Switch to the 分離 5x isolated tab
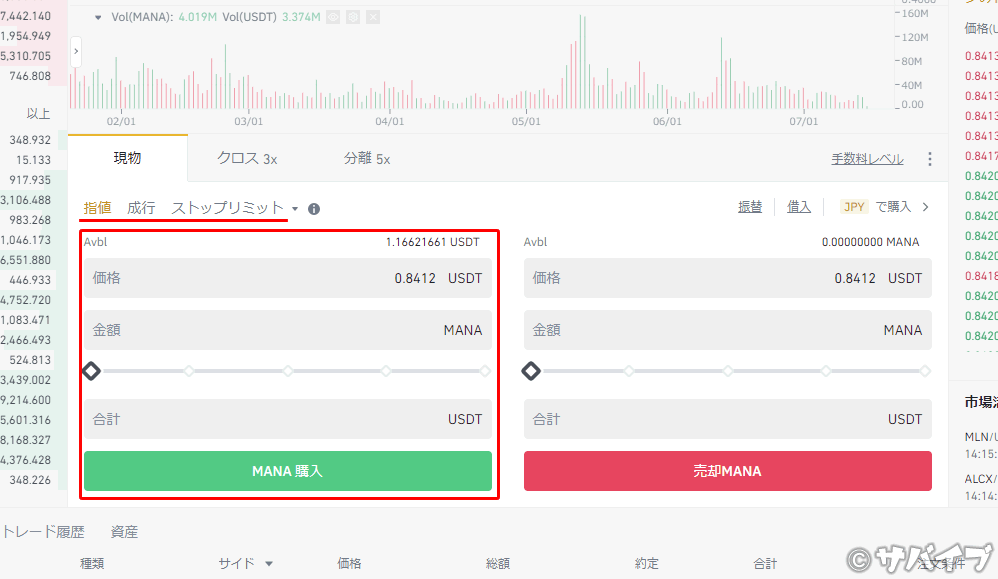 click(367, 158)
